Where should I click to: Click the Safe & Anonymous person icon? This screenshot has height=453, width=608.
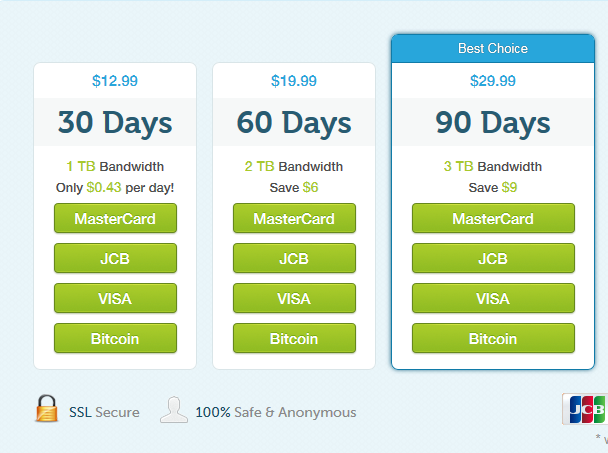click(173, 410)
